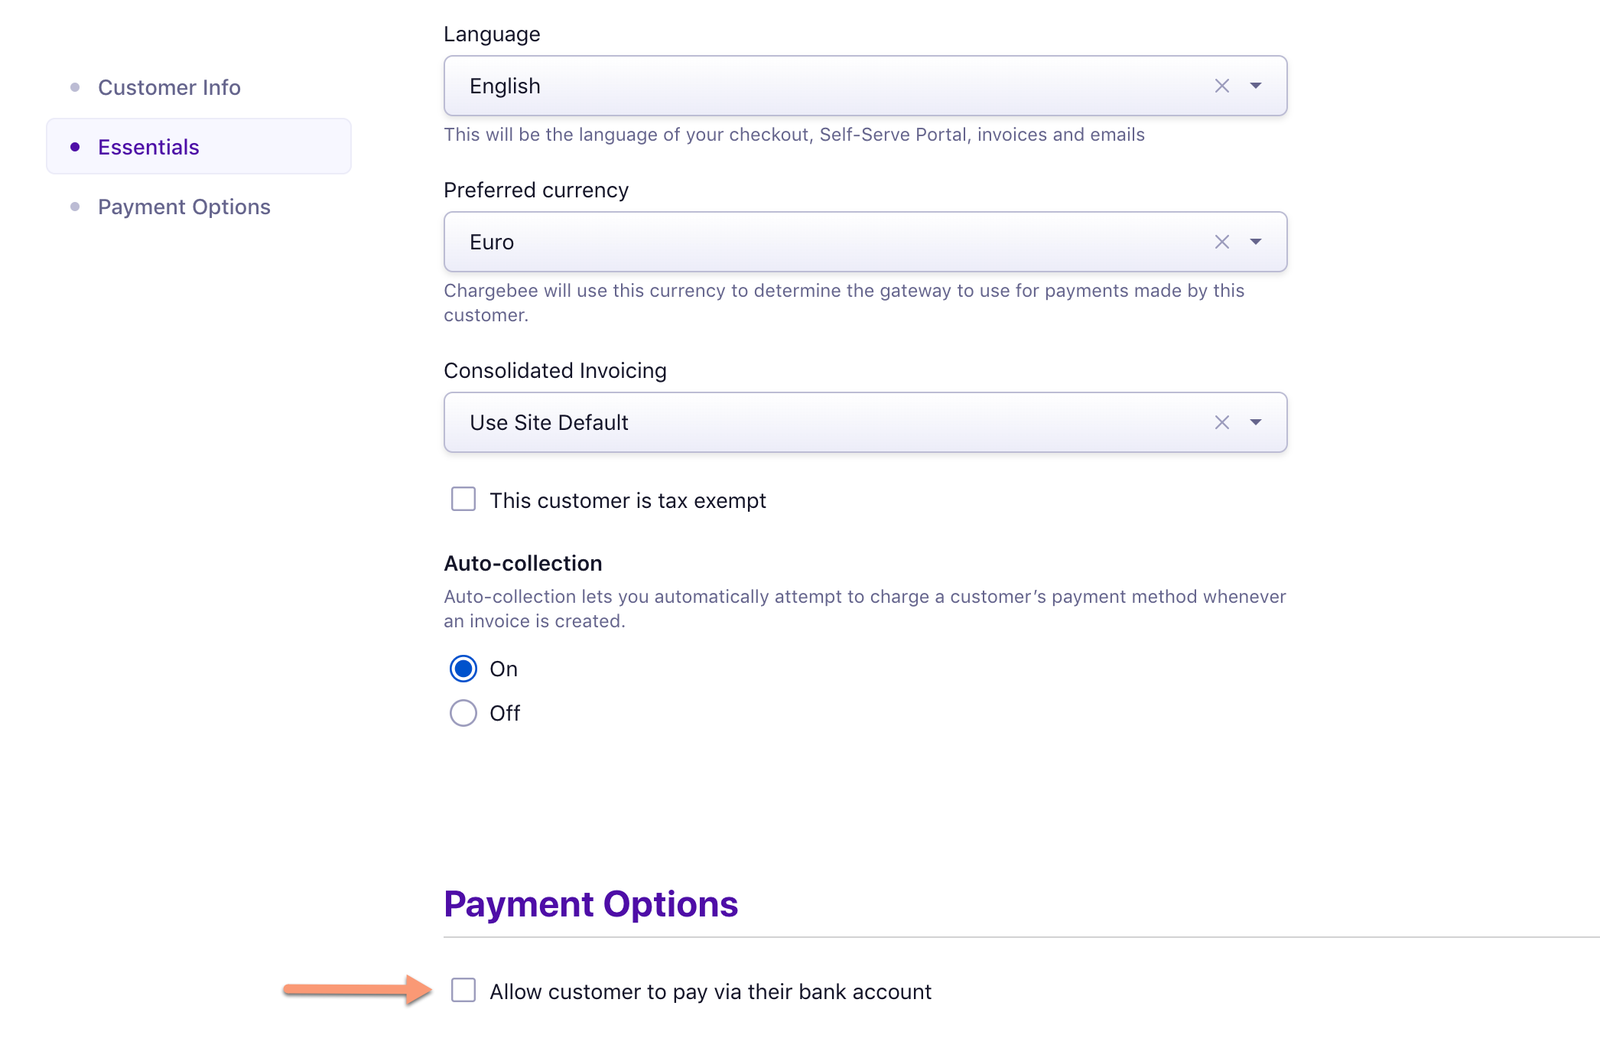Select the Auto-collection On radio button
Viewport: 1600px width, 1045px height.
[x=463, y=668]
